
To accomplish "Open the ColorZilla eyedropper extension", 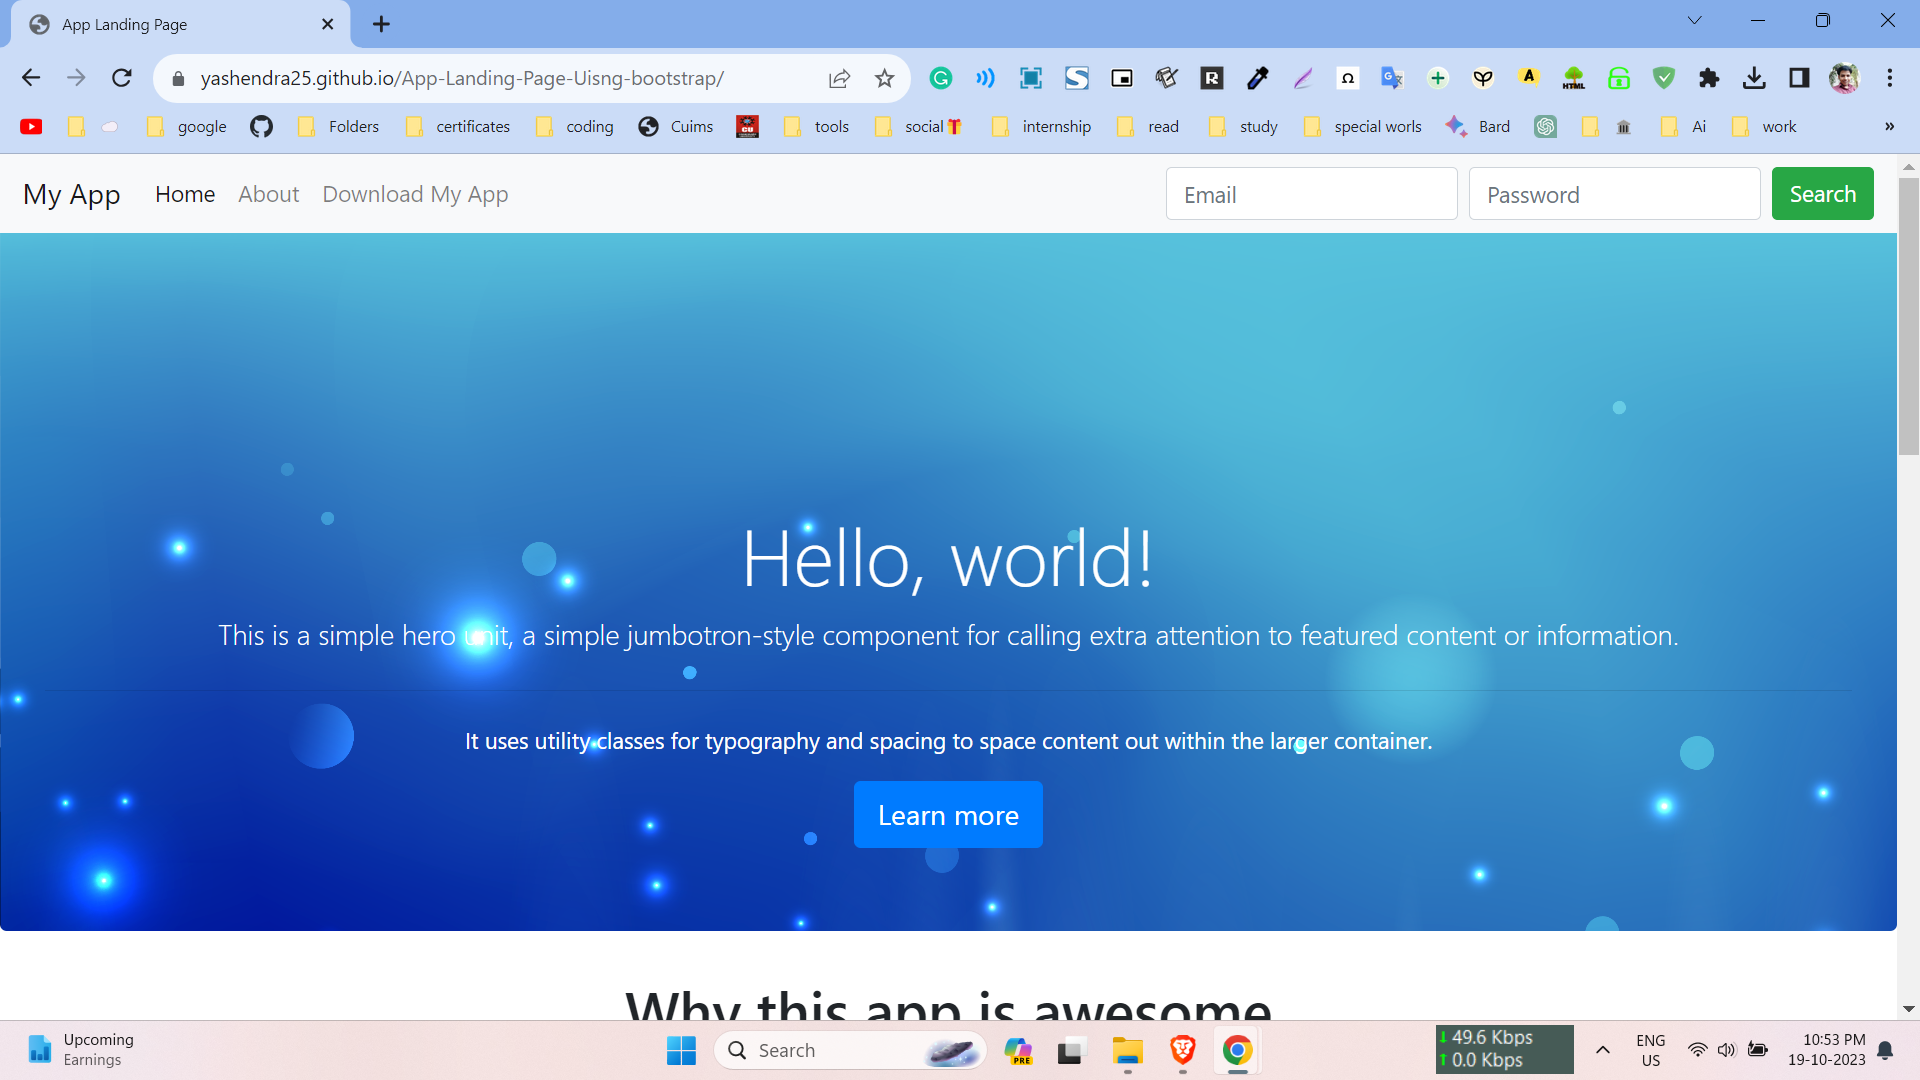I will click(1257, 78).
